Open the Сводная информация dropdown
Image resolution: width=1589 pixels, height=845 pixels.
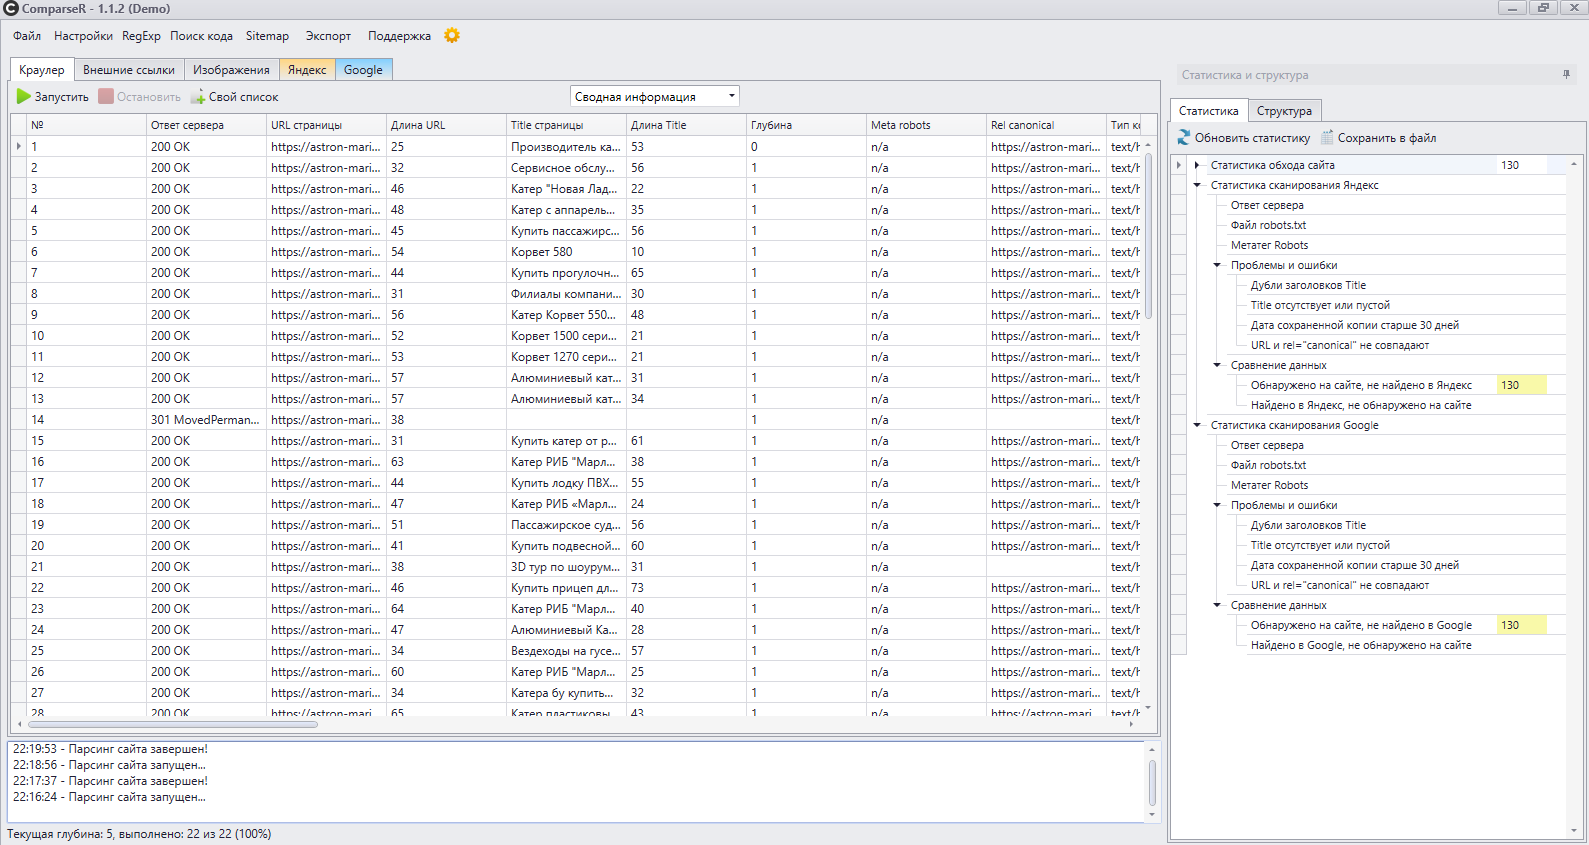655,97
